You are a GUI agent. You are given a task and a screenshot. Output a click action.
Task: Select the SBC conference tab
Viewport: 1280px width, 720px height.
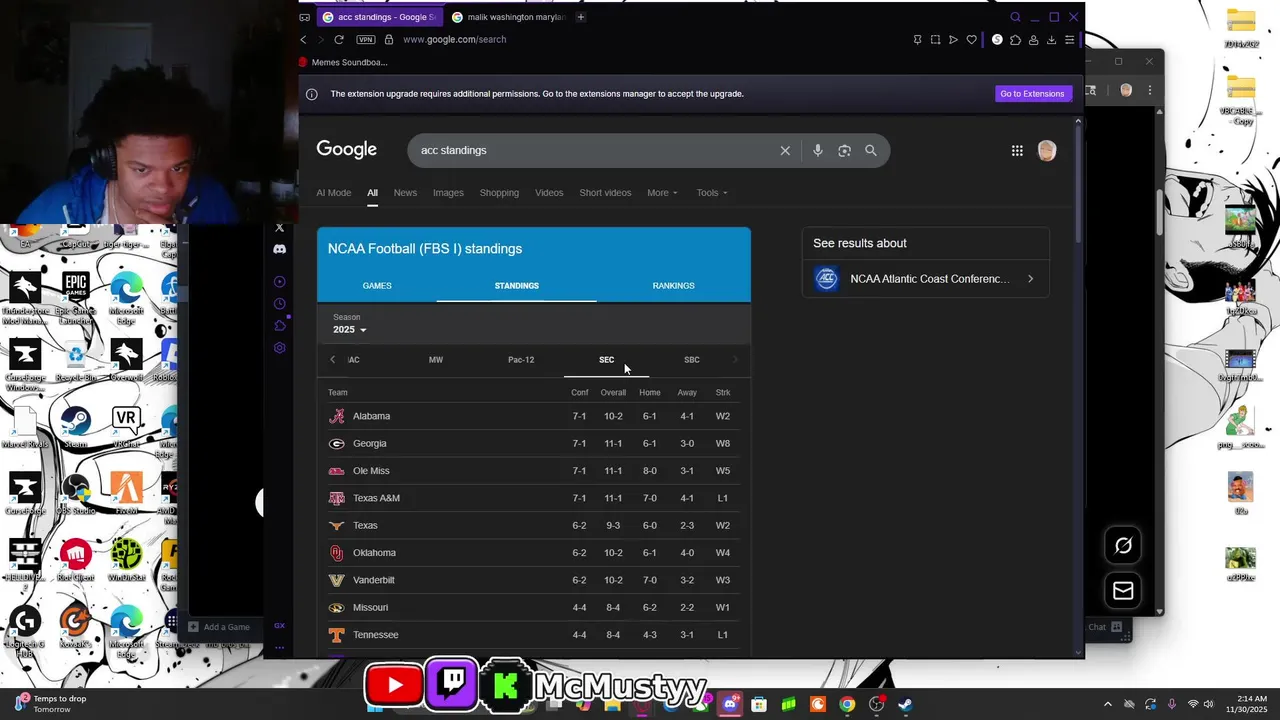[692, 360]
